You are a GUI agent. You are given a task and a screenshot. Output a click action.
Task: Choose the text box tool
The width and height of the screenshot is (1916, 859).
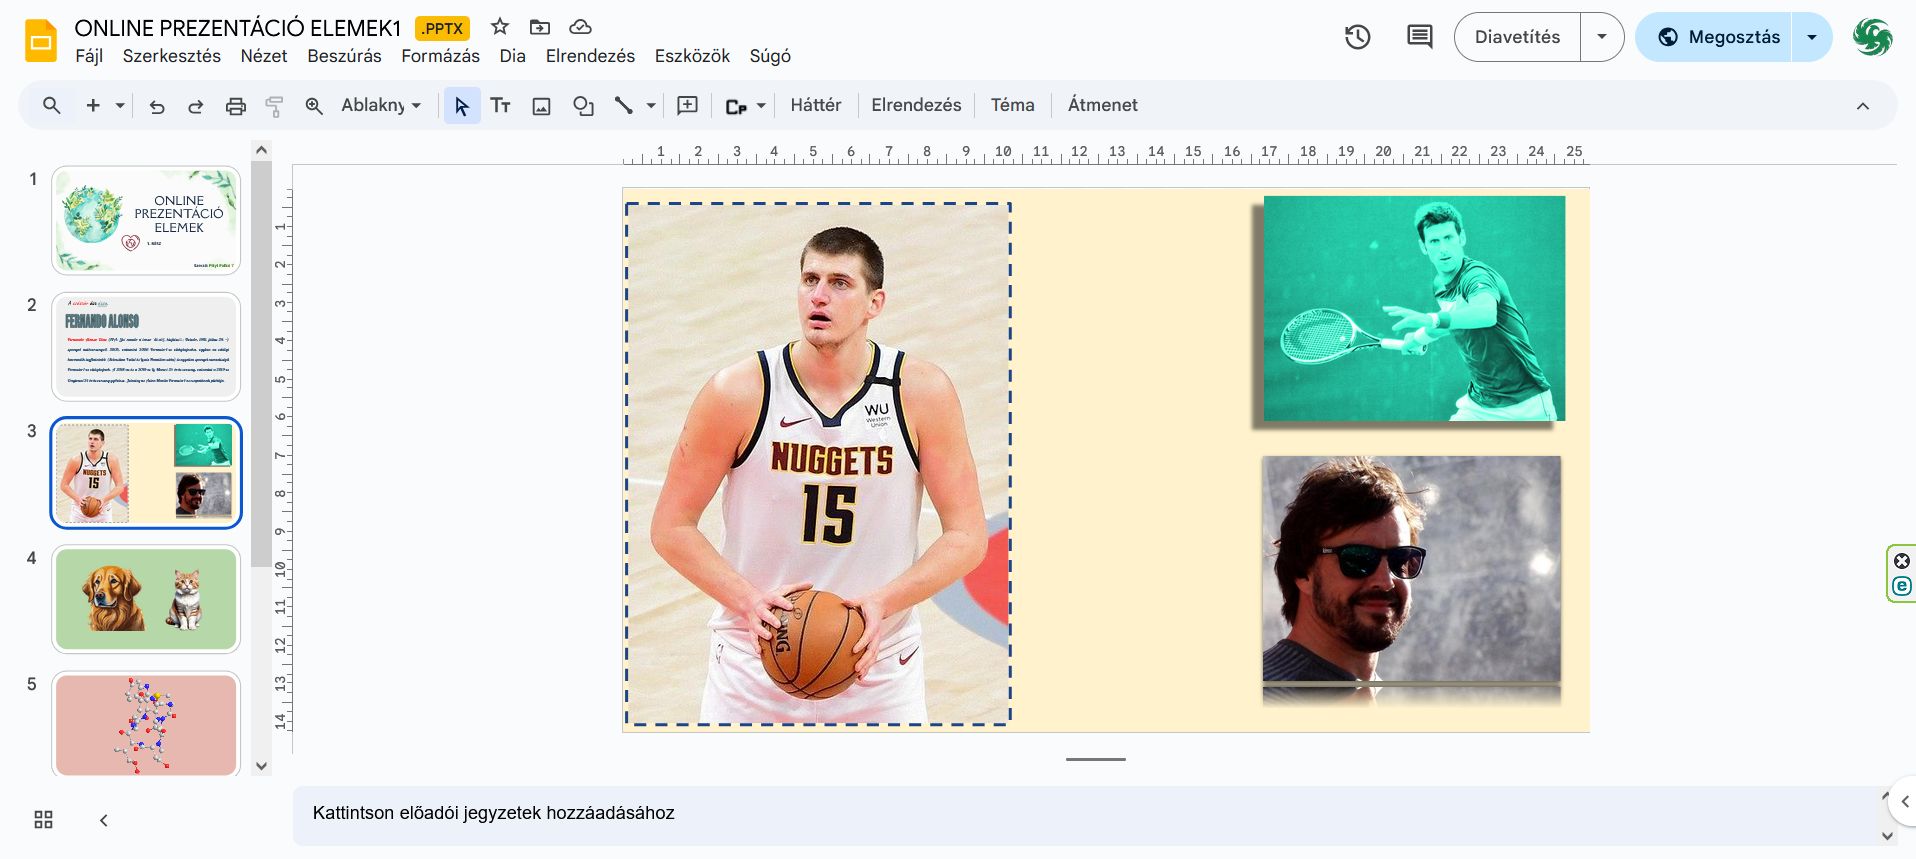coord(500,106)
